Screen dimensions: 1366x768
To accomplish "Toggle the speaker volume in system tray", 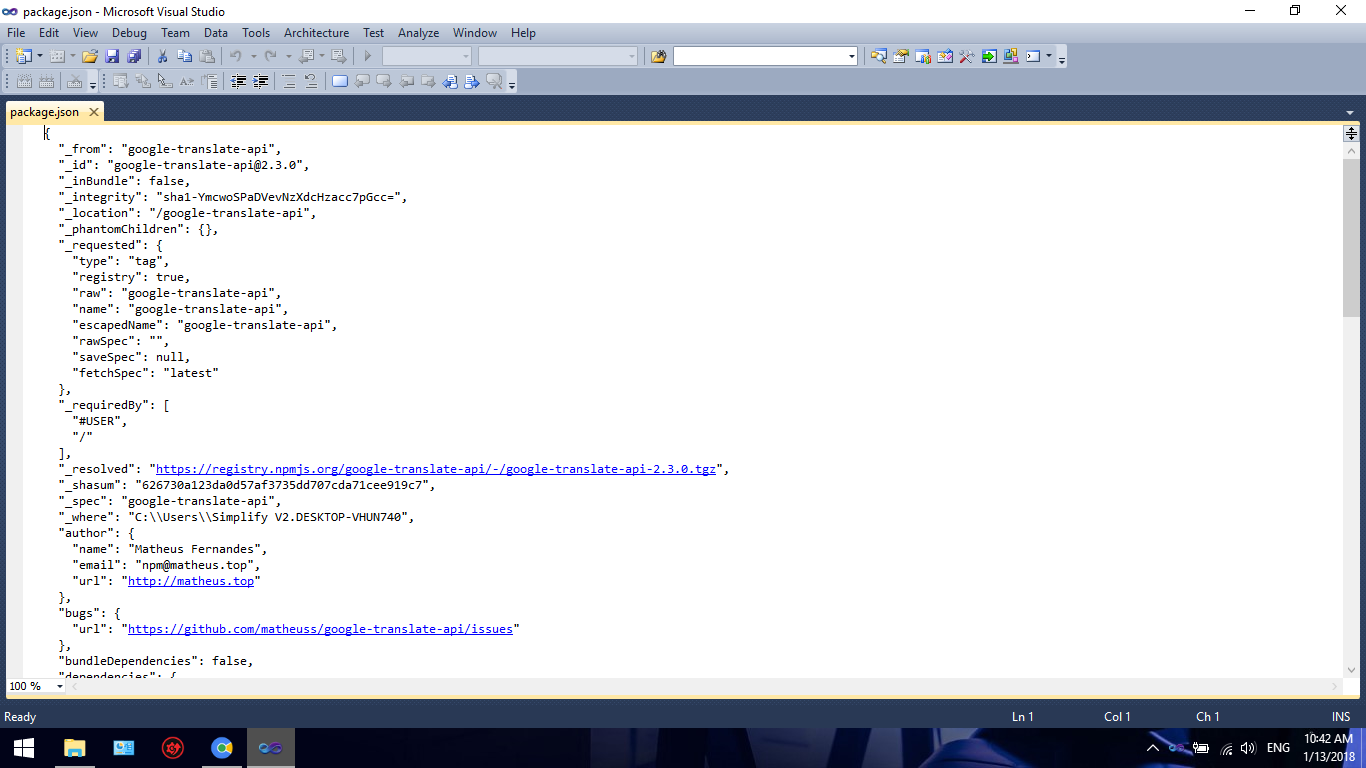I will tap(1247, 748).
